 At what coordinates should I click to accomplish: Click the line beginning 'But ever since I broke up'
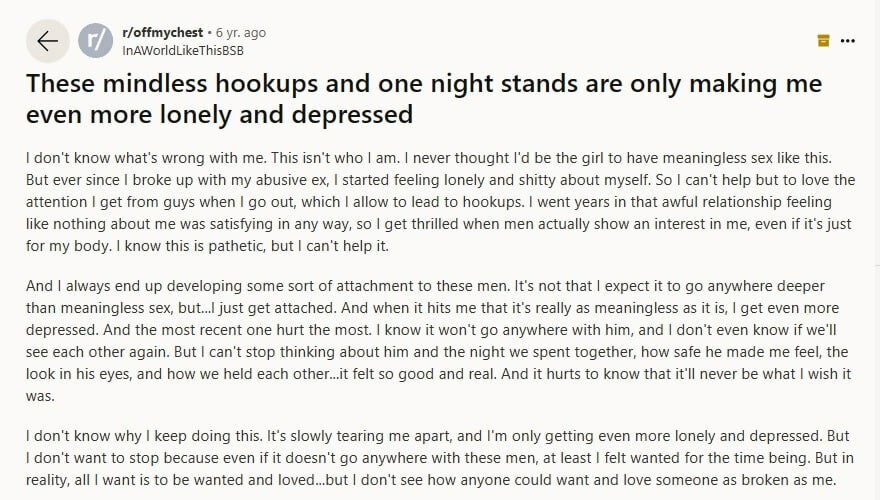(441, 180)
